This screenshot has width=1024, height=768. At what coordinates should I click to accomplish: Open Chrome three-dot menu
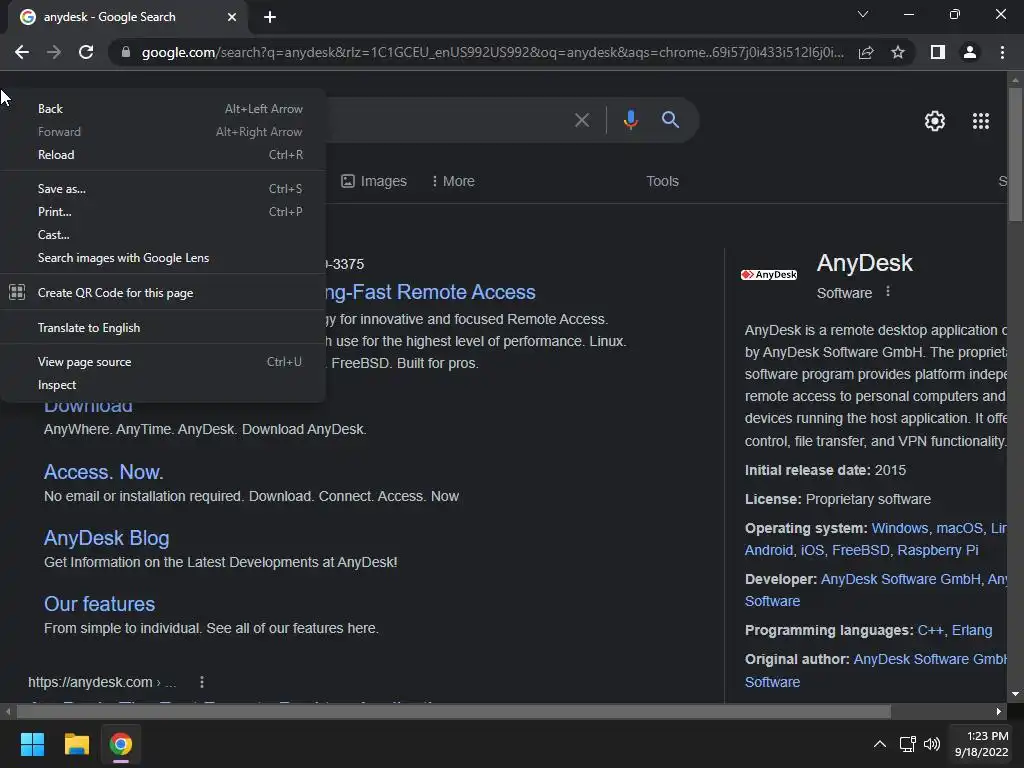1002,52
